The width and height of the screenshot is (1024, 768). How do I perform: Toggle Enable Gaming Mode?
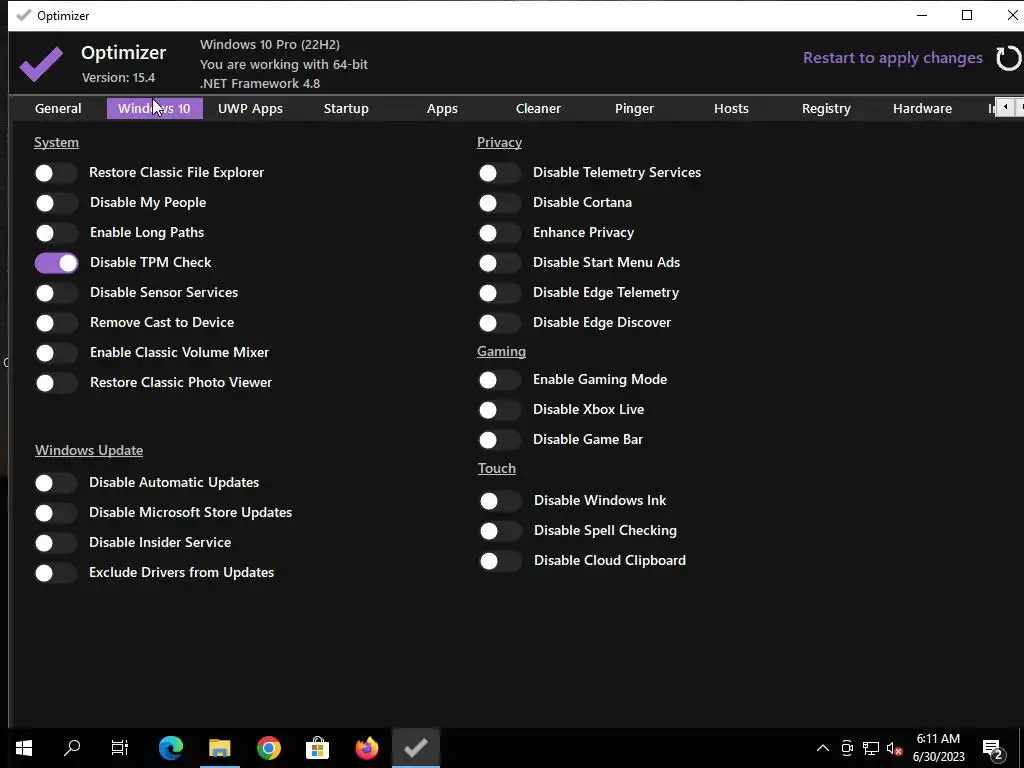click(x=500, y=380)
